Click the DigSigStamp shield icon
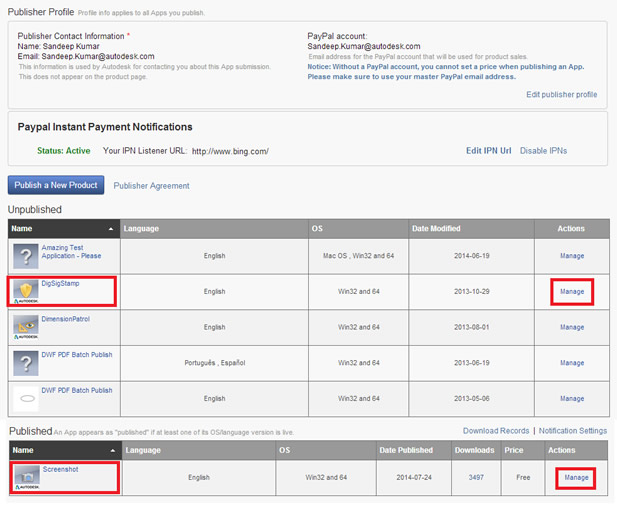617x505 pixels. click(26, 292)
